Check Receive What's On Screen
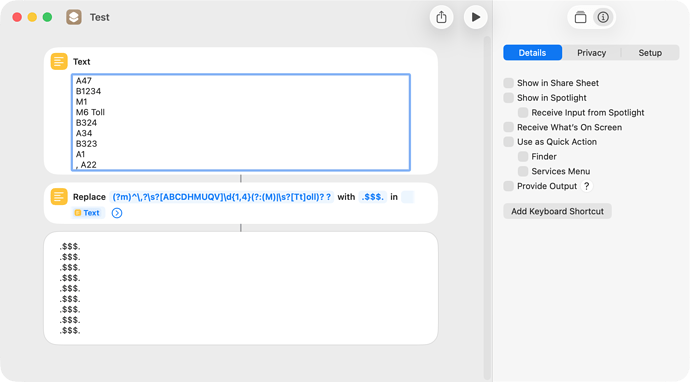This screenshot has width=690, height=382. [509, 127]
